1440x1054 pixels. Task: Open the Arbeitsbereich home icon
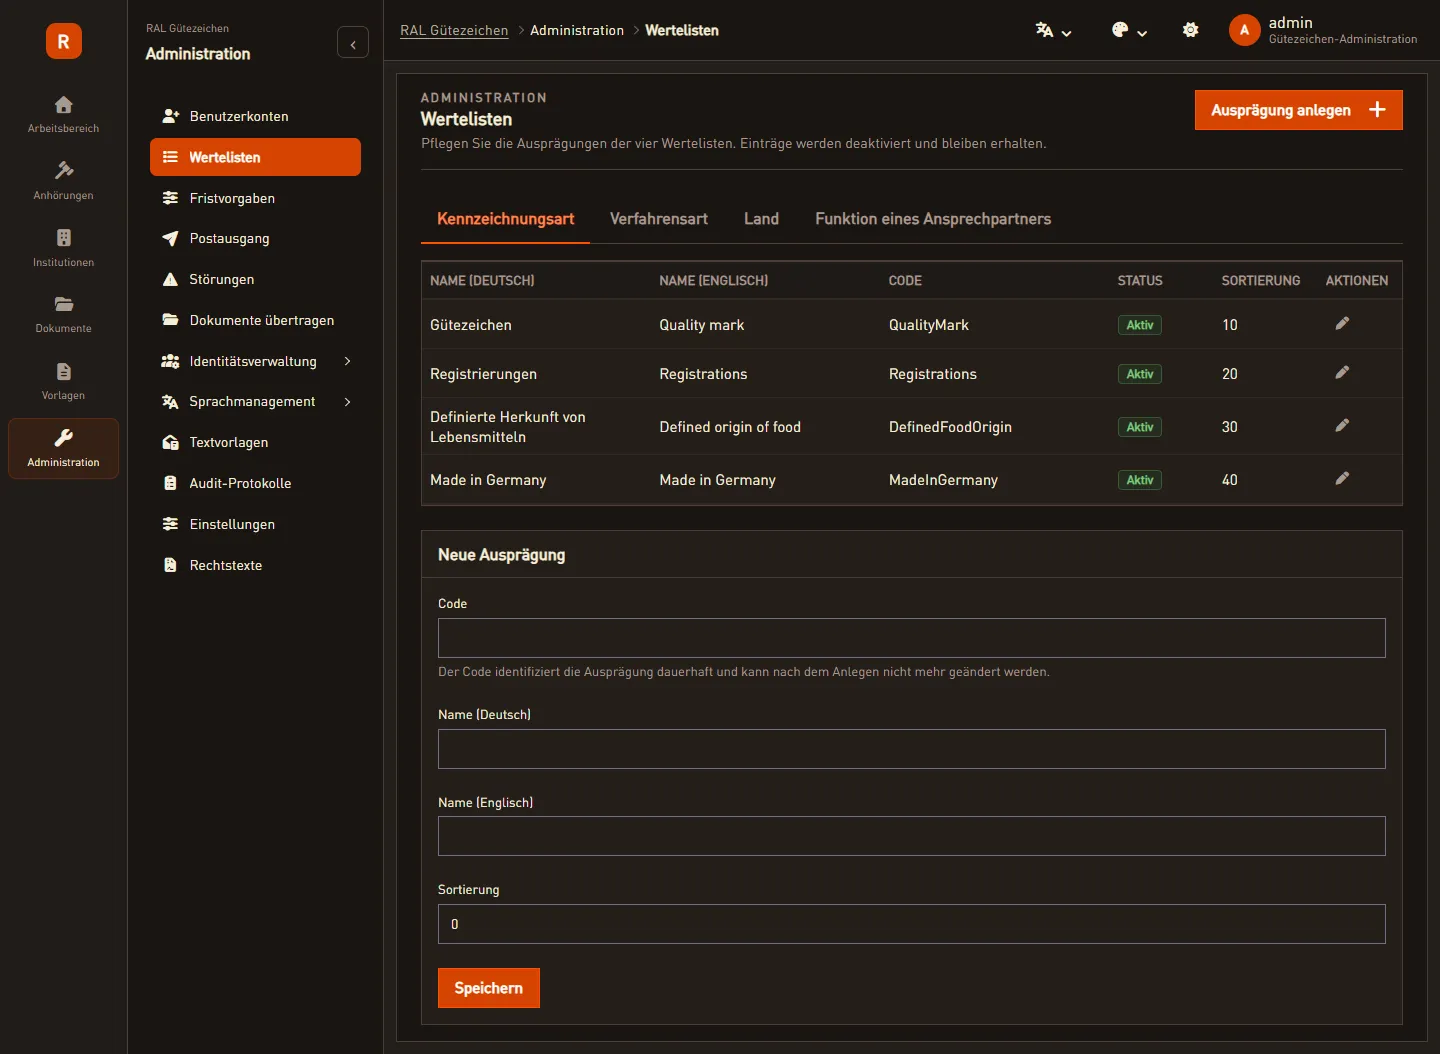pos(63,105)
